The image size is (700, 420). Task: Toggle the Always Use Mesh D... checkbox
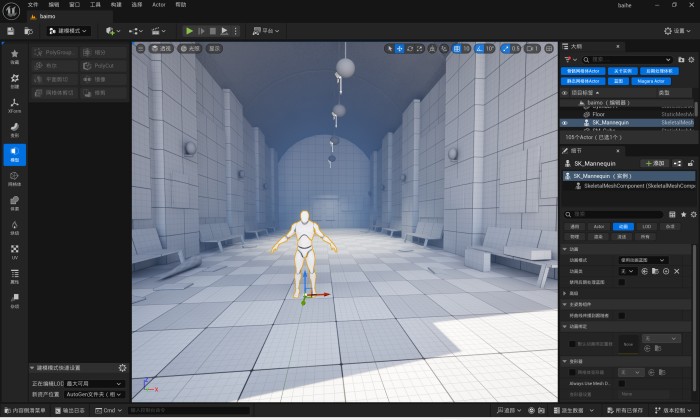(621, 383)
